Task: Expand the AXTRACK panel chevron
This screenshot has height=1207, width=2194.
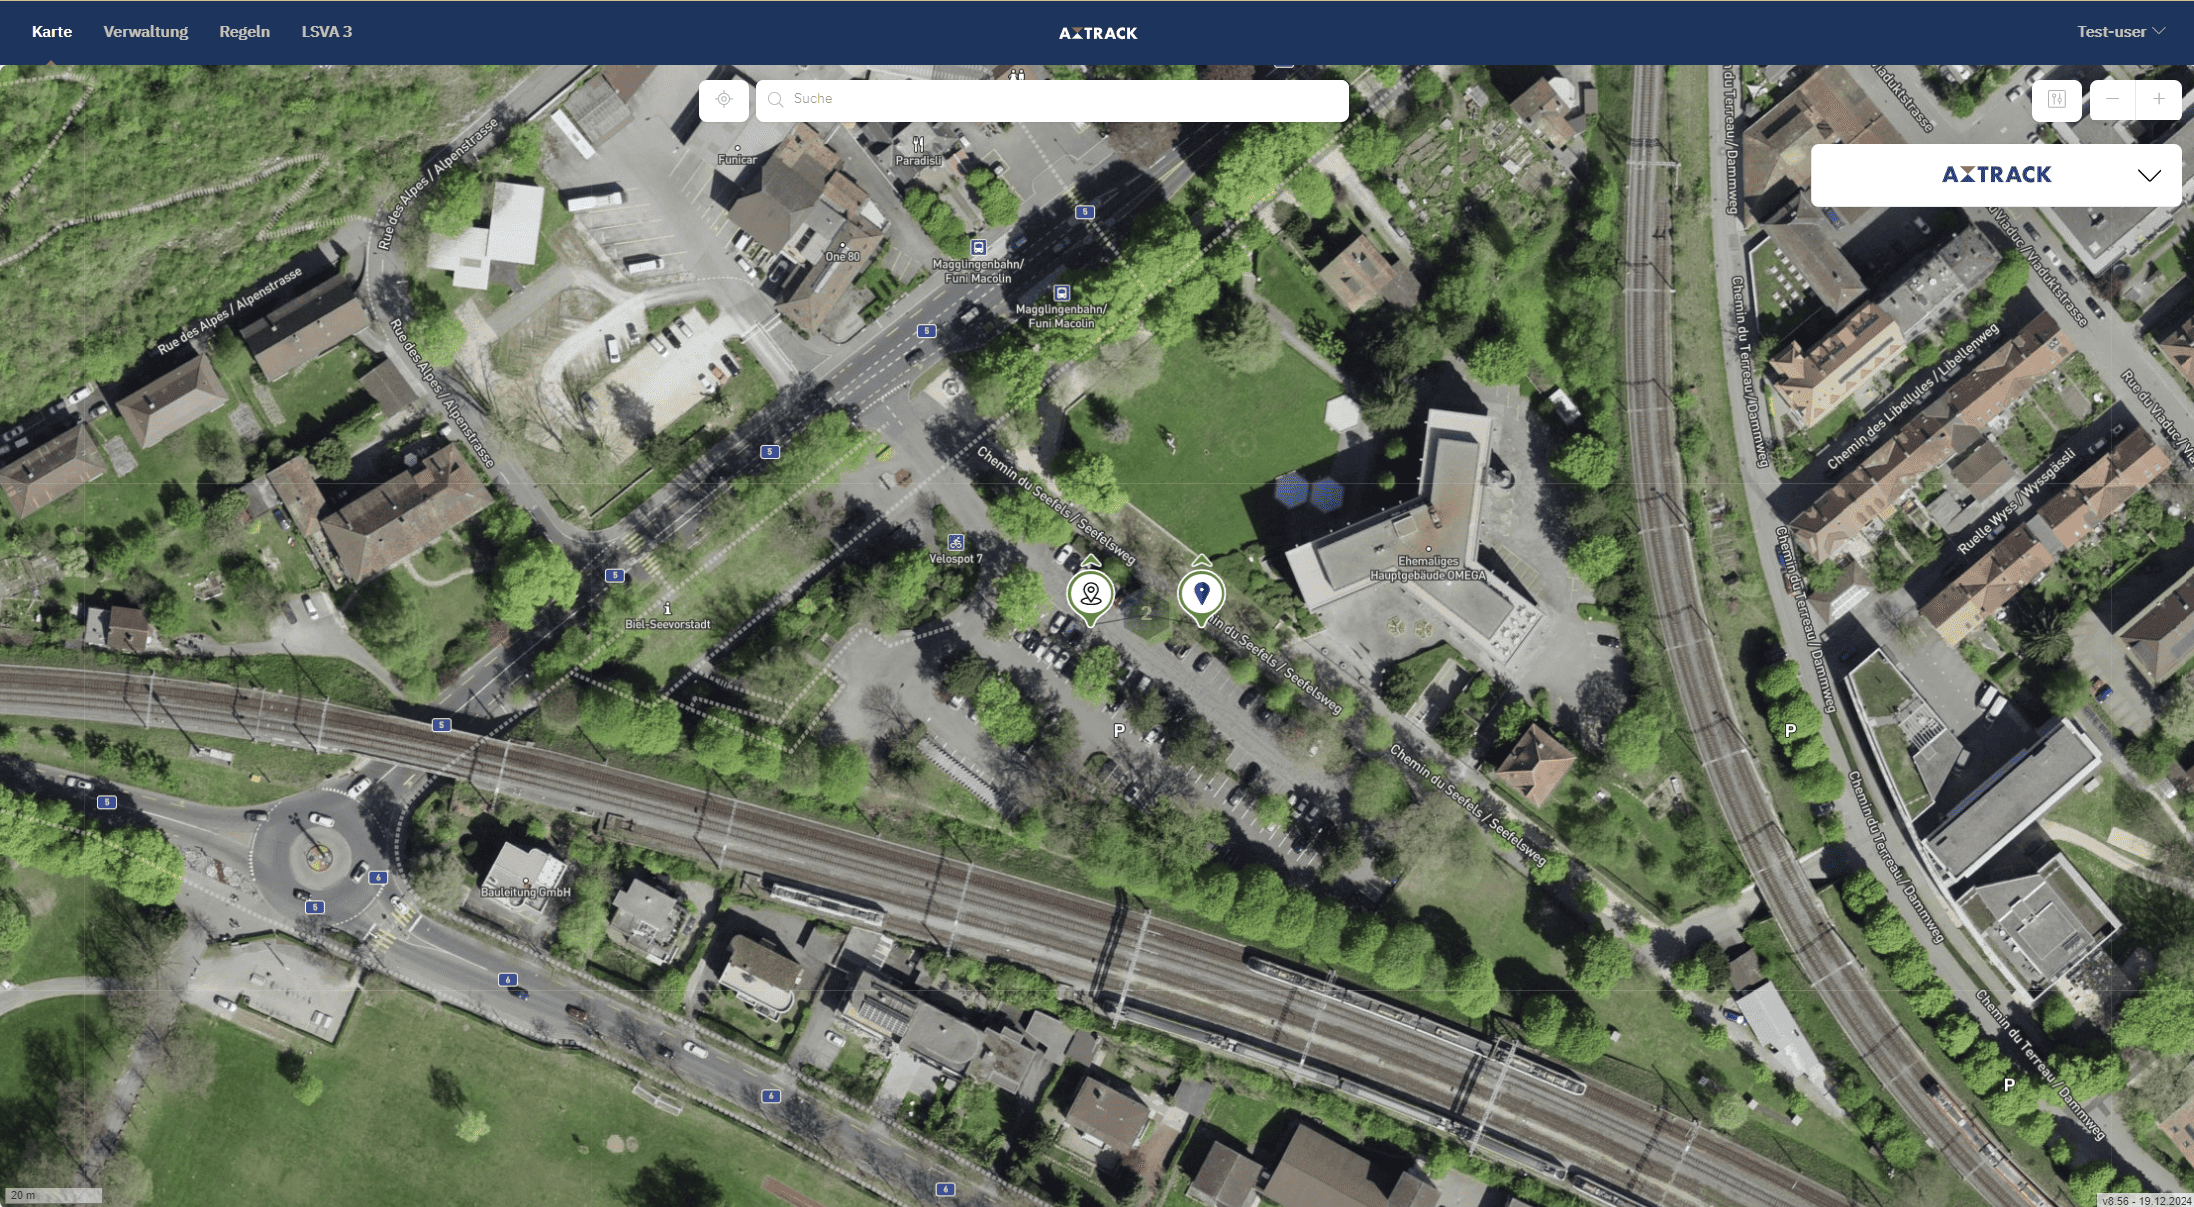Action: click(2149, 175)
